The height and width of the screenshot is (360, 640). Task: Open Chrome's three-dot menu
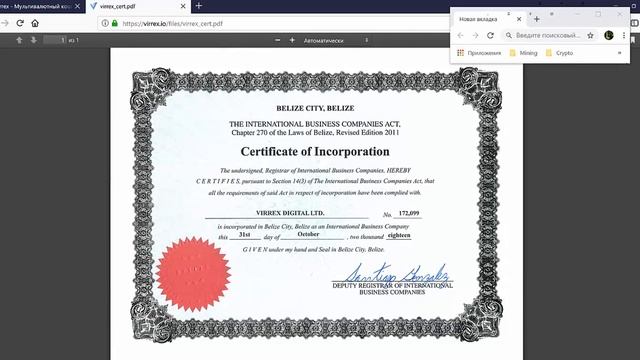click(624, 36)
